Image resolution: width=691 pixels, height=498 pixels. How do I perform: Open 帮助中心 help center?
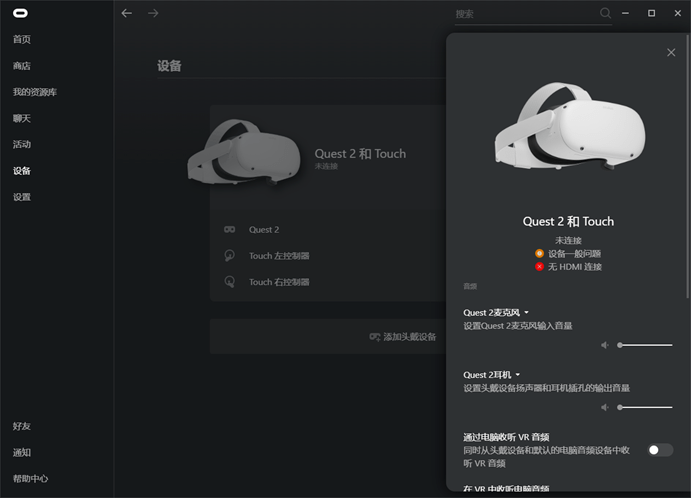pyautogui.click(x=30, y=478)
